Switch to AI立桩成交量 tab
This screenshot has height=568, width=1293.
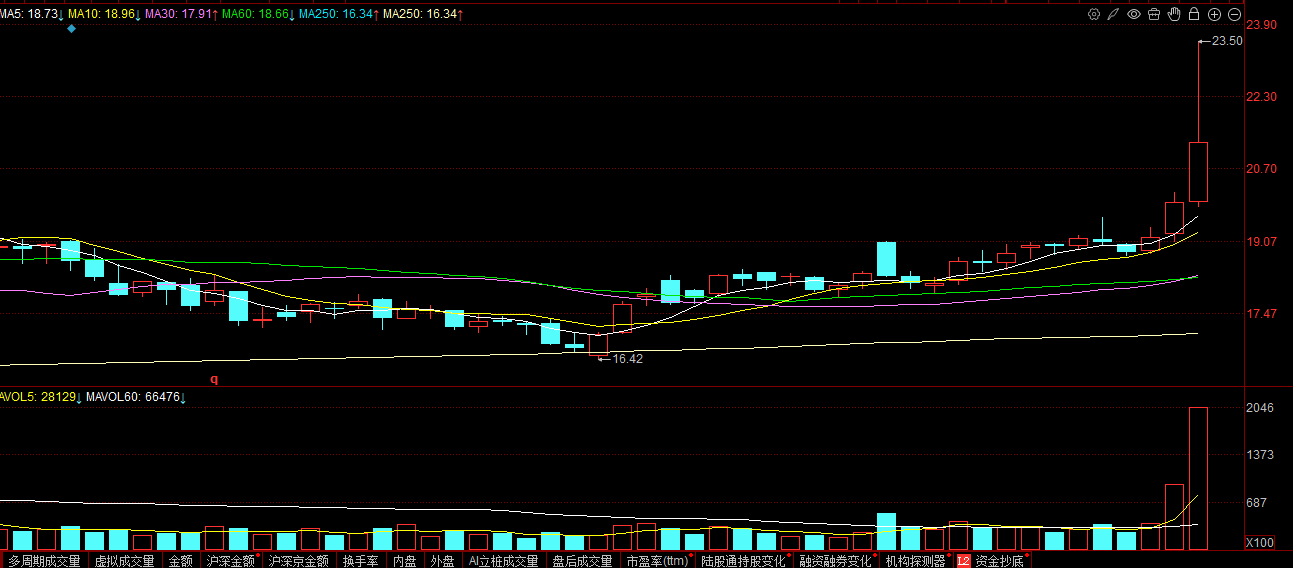coord(504,561)
